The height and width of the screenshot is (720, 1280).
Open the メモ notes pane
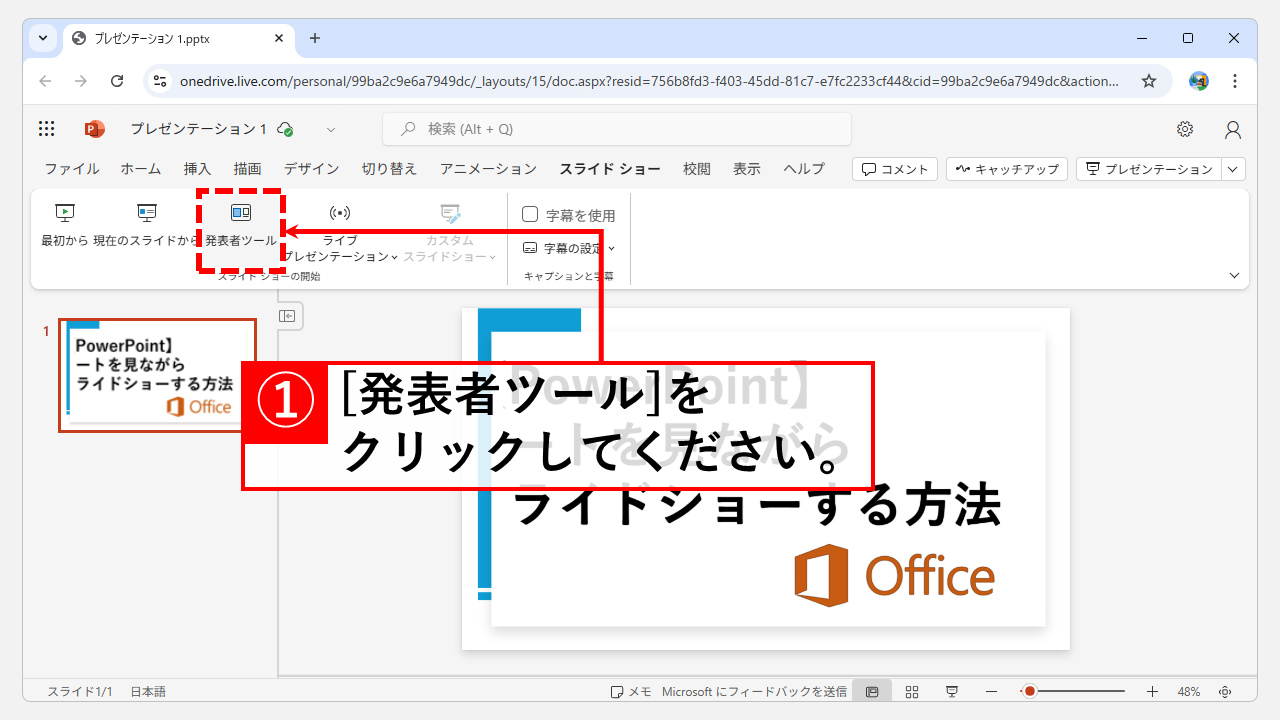(631, 692)
